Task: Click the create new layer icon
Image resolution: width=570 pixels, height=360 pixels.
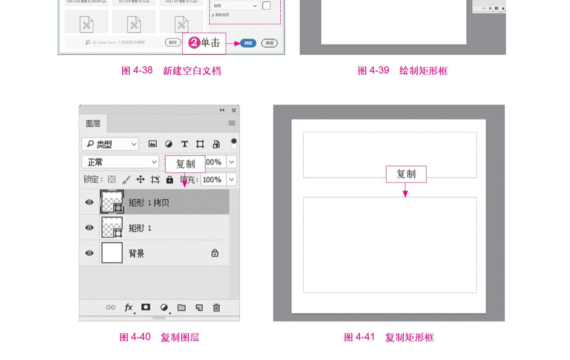Action: [199, 308]
